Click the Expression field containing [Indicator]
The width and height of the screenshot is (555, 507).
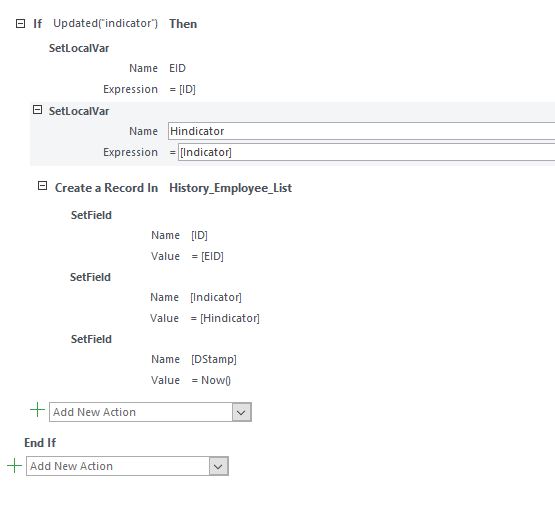click(366, 152)
